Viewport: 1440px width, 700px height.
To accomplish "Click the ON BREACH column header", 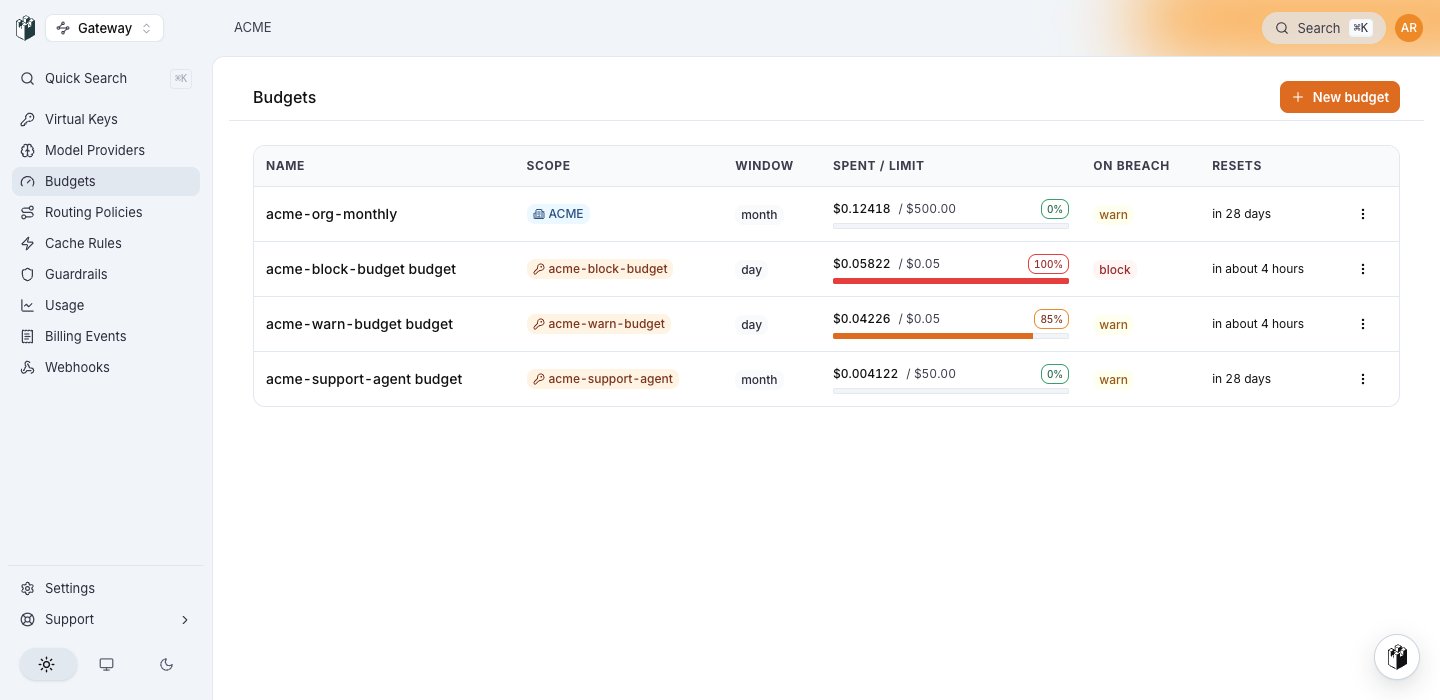I will click(1131, 166).
